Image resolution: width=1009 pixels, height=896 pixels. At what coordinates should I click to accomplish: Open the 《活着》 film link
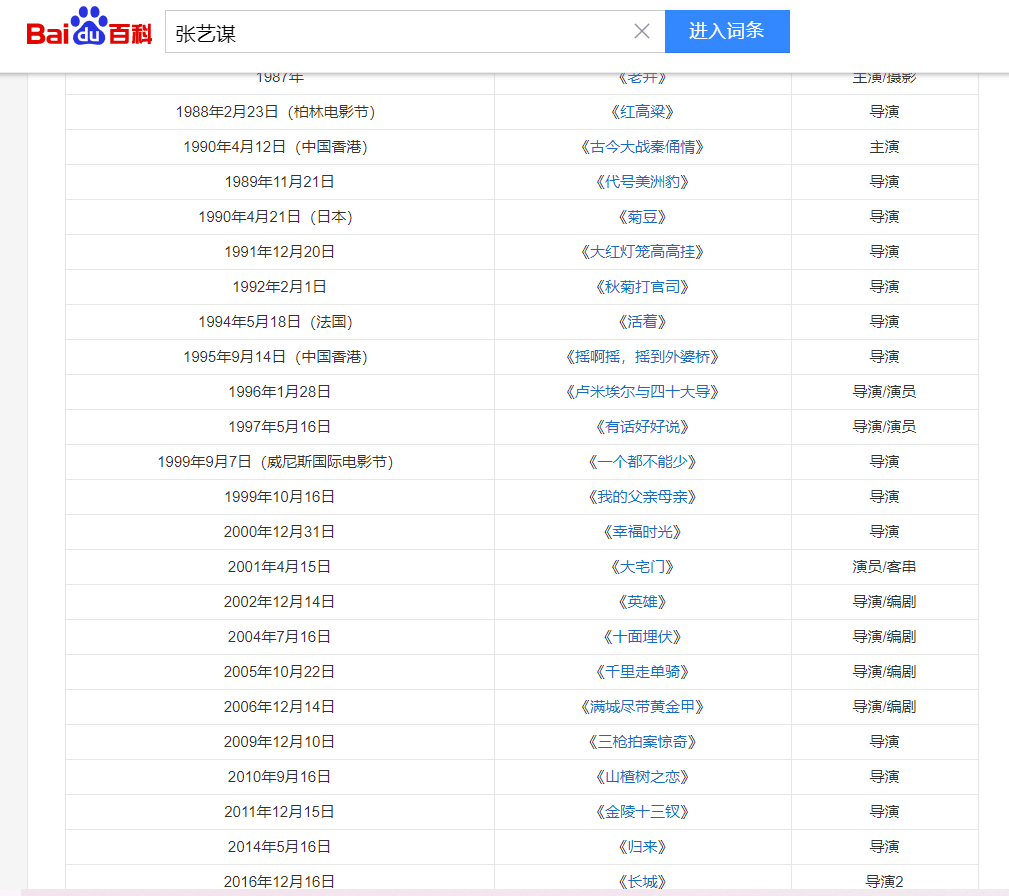point(642,322)
